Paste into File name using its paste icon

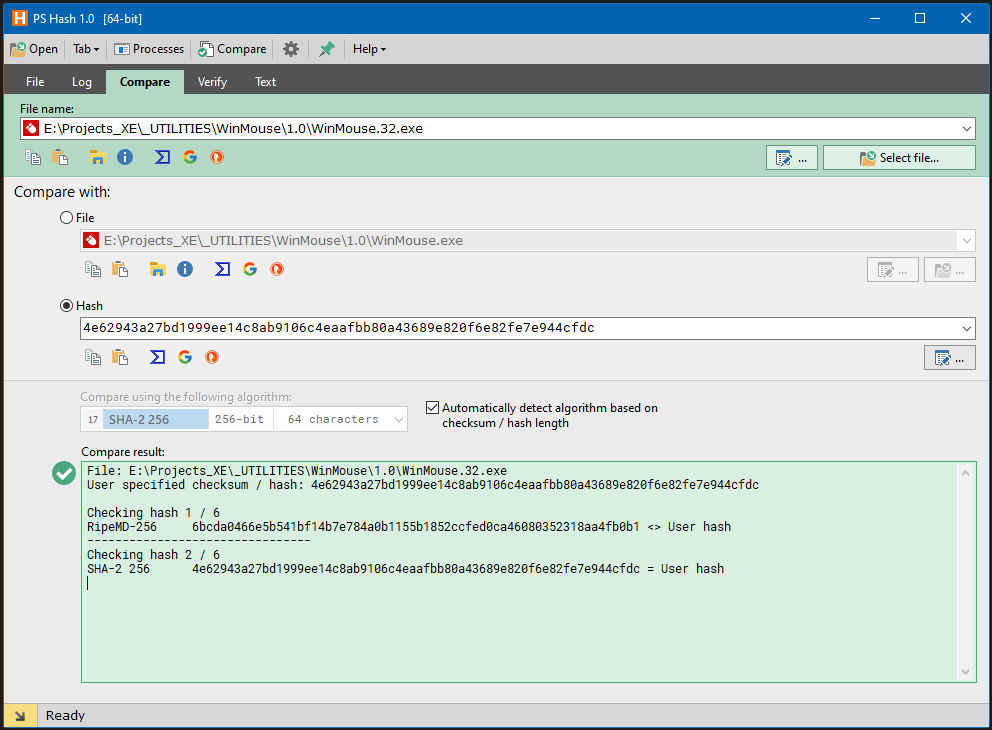point(60,157)
